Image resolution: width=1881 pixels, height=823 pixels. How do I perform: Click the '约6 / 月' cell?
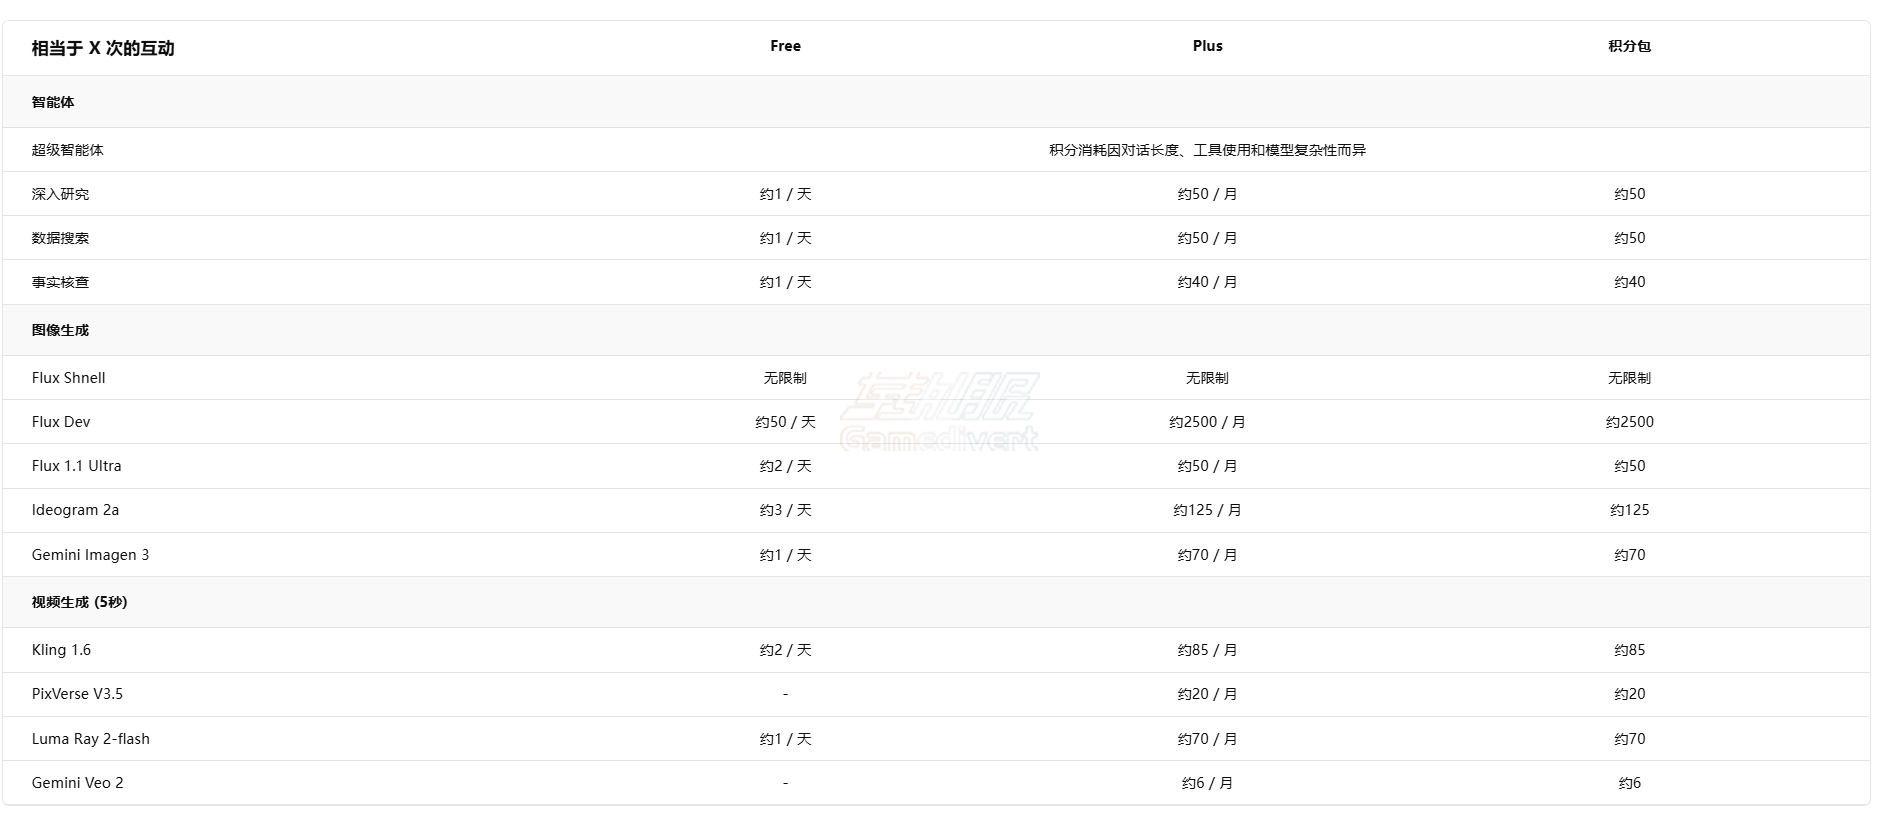click(x=1207, y=783)
